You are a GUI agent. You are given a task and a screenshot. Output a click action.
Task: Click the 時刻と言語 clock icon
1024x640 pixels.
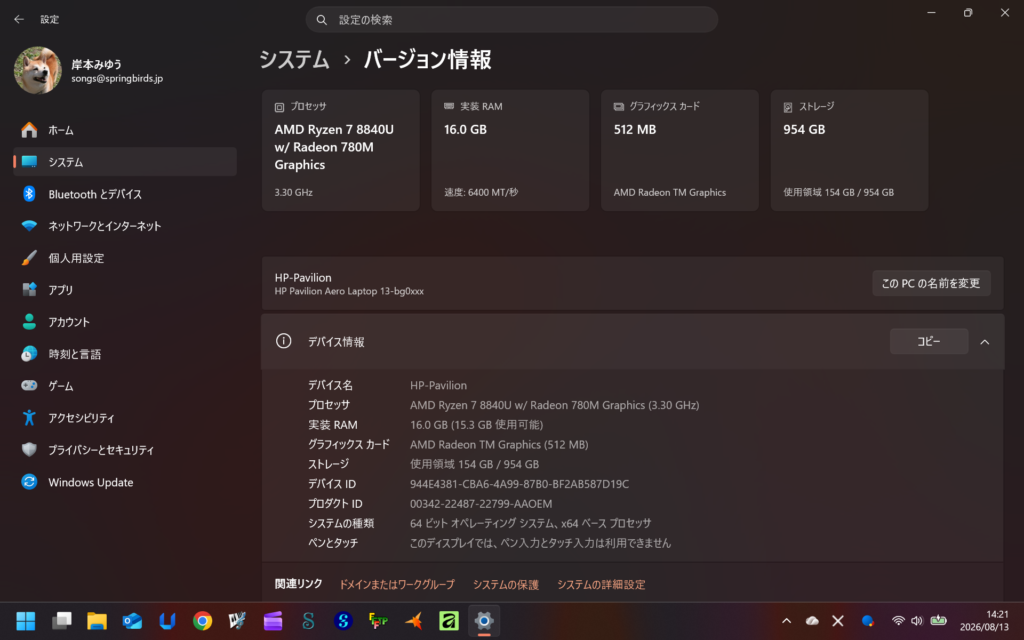[x=29, y=353]
